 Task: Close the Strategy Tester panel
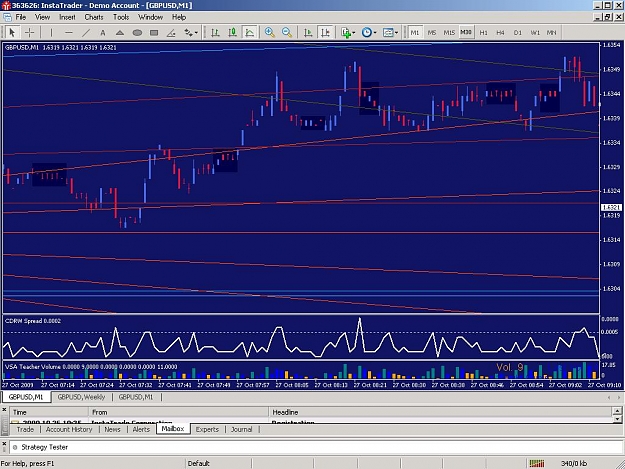4,443
